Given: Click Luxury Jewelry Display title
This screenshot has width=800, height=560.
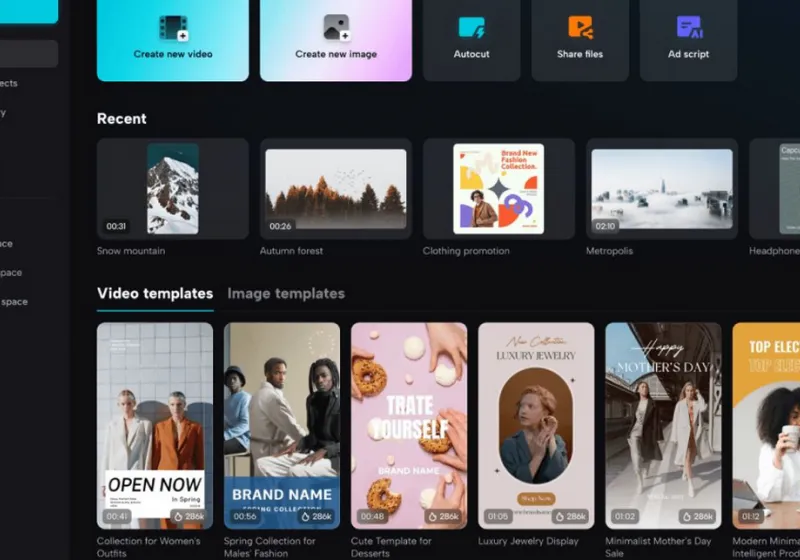Looking at the screenshot, I should tap(529, 541).
